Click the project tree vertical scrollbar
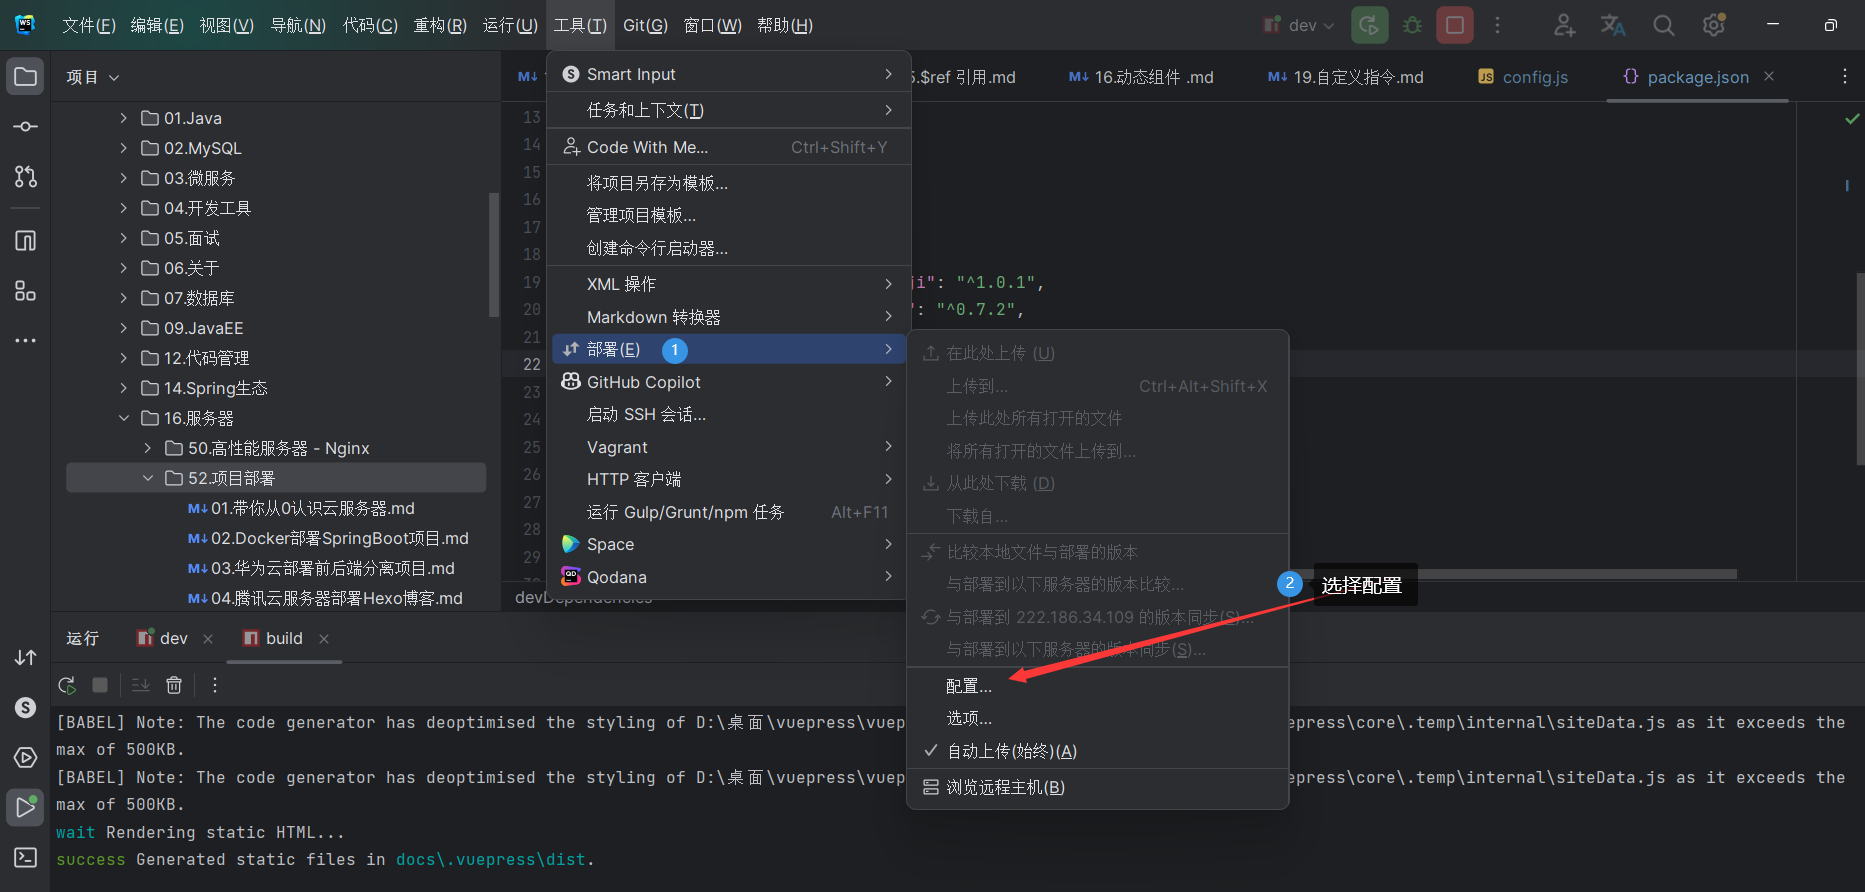The width and height of the screenshot is (1865, 892). [x=493, y=255]
